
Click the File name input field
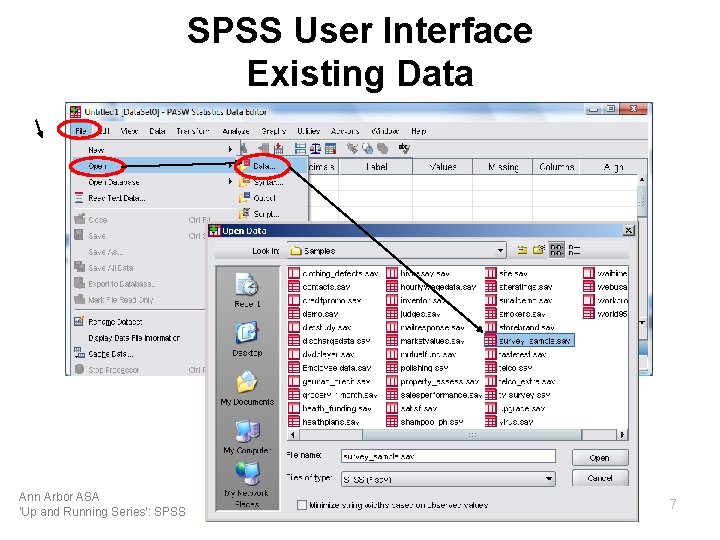pyautogui.click(x=448, y=456)
